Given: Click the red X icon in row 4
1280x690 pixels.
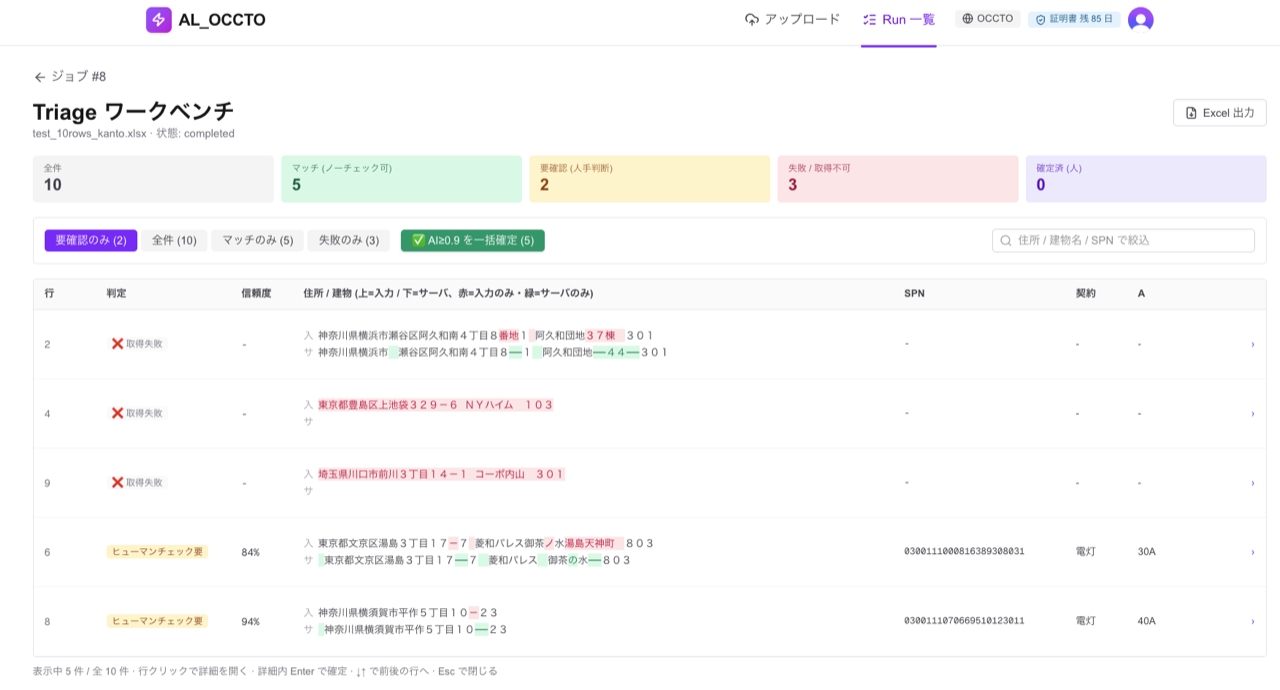Looking at the screenshot, I should click(x=117, y=413).
